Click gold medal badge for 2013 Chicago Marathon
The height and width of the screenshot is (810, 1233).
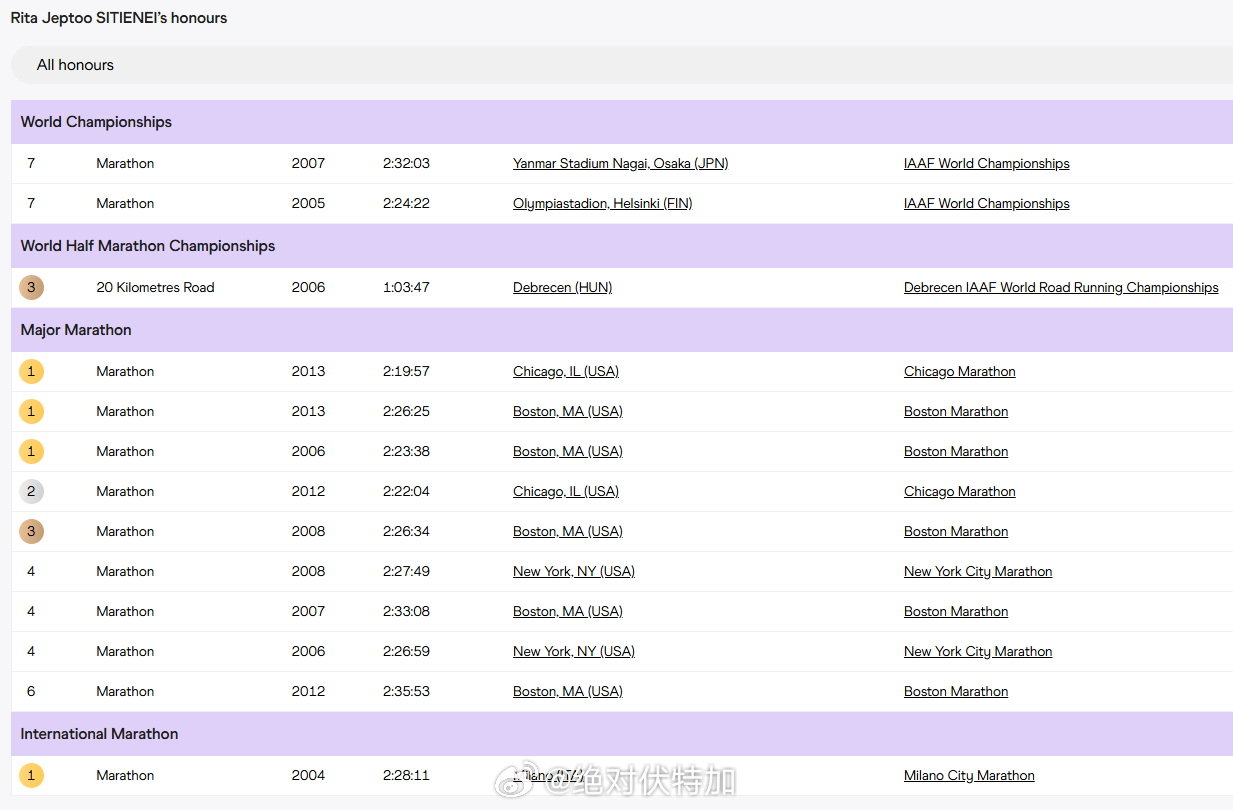(31, 372)
